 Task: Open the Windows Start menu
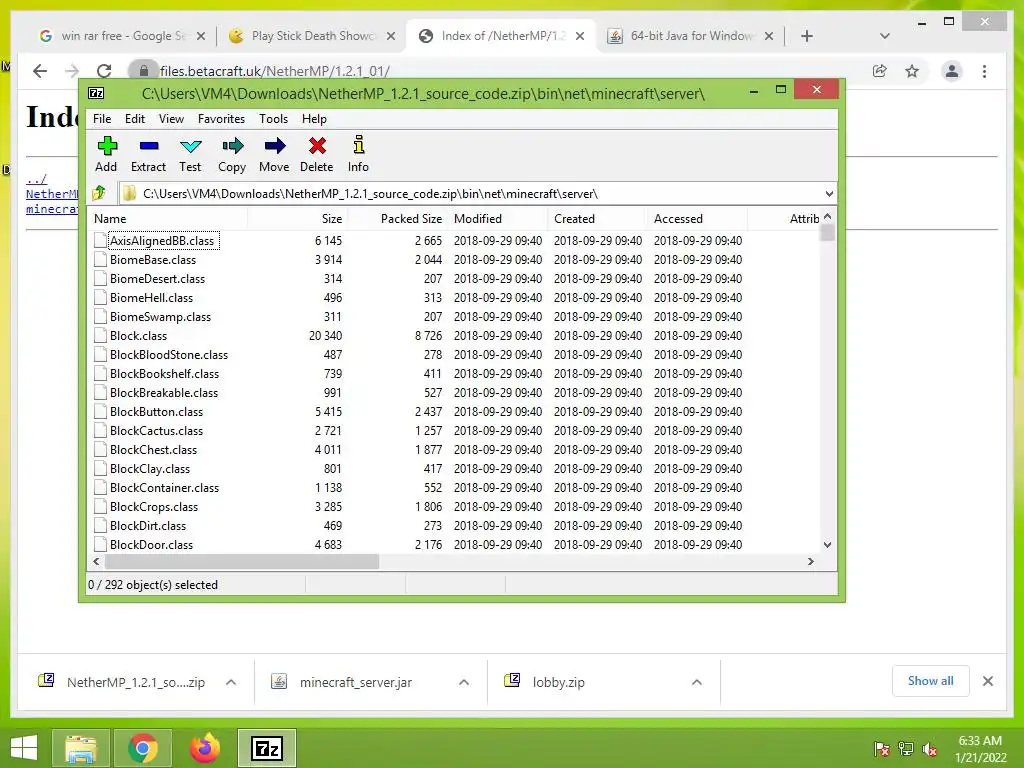tap(24, 748)
